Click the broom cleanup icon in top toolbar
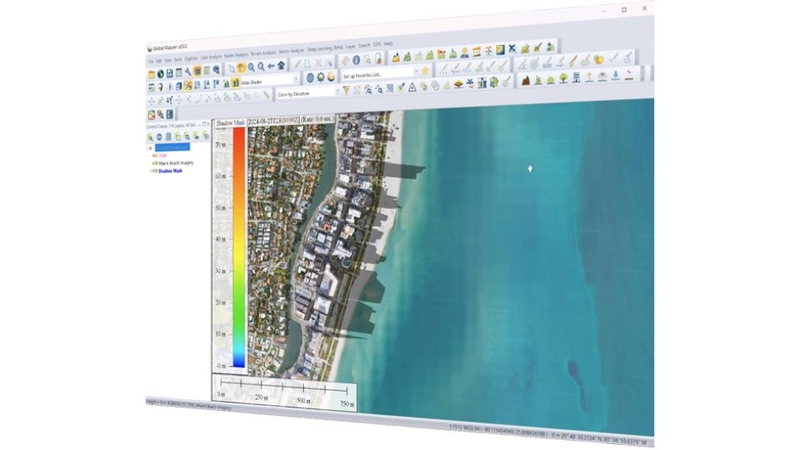800x450 pixels. pos(537,47)
